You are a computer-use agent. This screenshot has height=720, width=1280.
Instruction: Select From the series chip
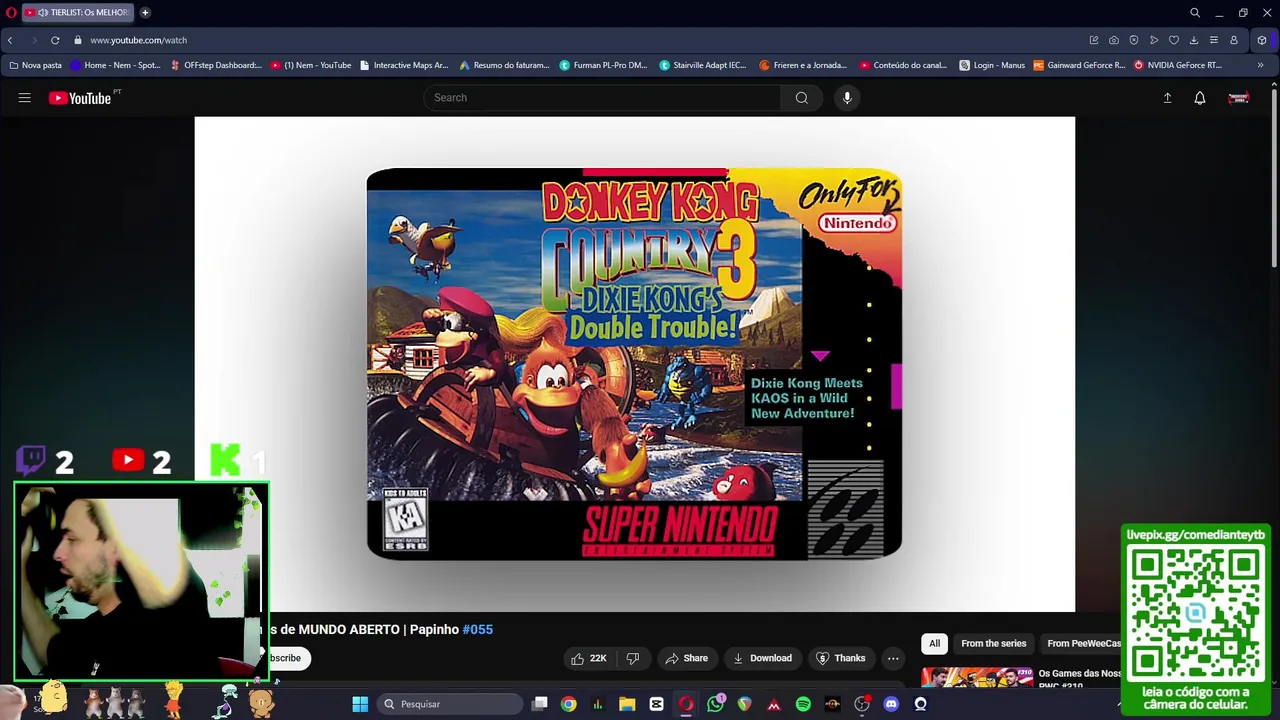pyautogui.click(x=993, y=644)
